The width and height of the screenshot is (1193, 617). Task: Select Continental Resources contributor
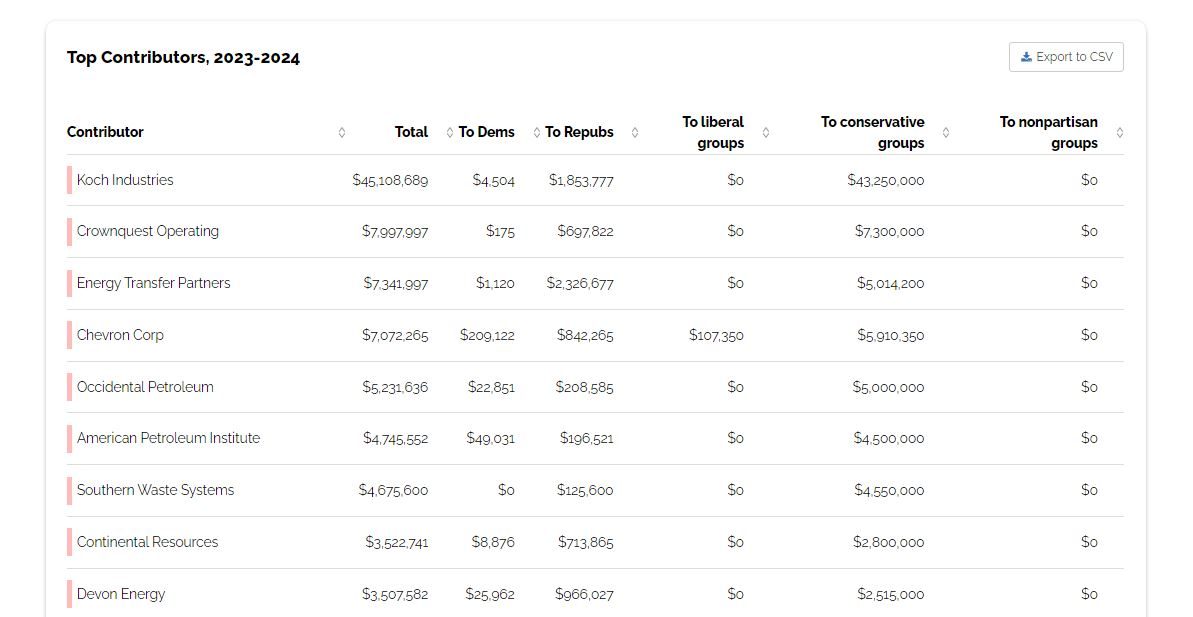pos(147,542)
